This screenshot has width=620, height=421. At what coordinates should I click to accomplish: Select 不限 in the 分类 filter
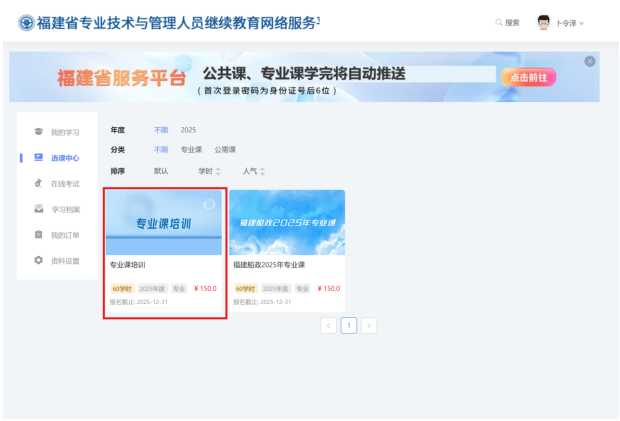(161, 149)
